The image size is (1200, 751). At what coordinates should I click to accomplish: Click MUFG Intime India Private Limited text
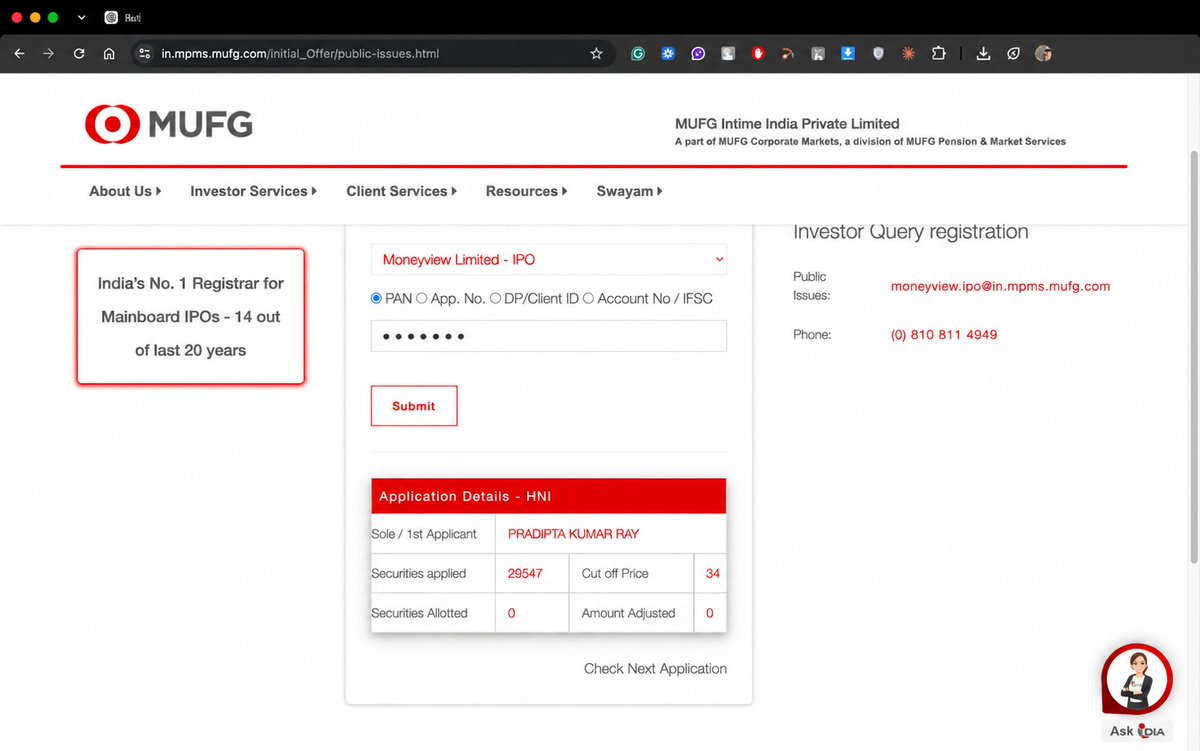click(x=787, y=124)
